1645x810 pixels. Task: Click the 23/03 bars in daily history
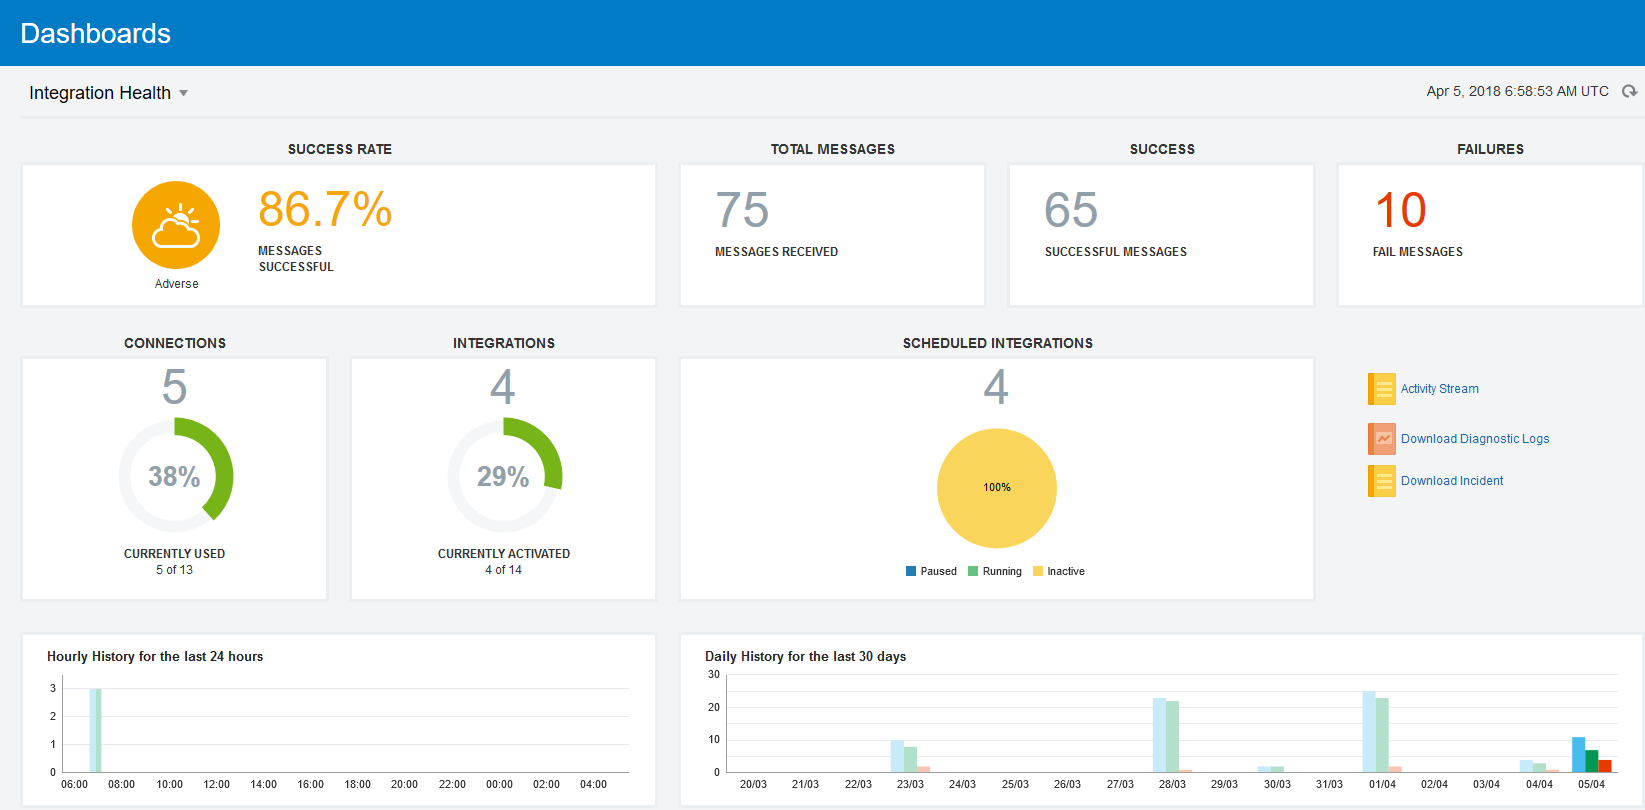910,756
